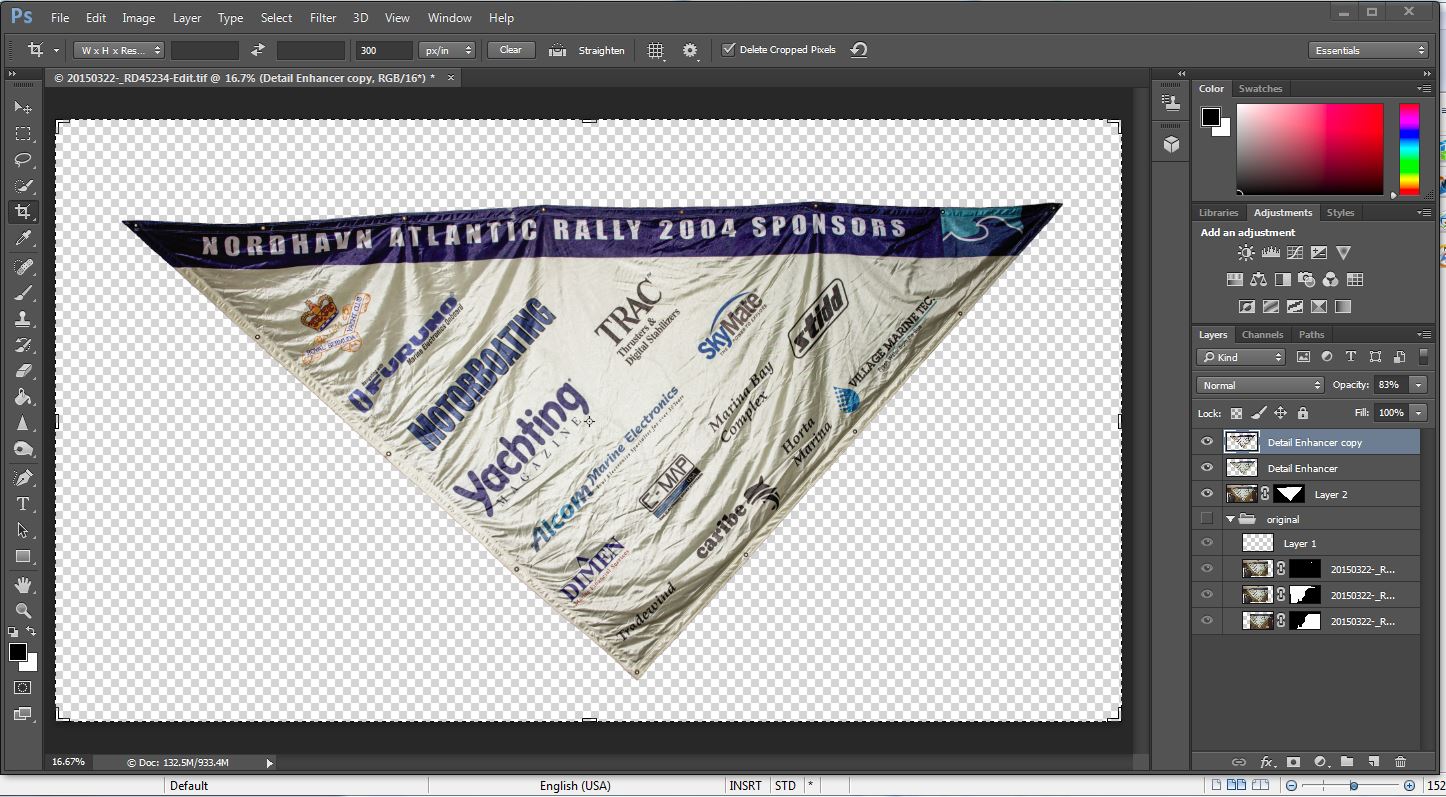The width and height of the screenshot is (1446, 797).
Task: Select the Paint Bucket tool
Action: point(22,397)
